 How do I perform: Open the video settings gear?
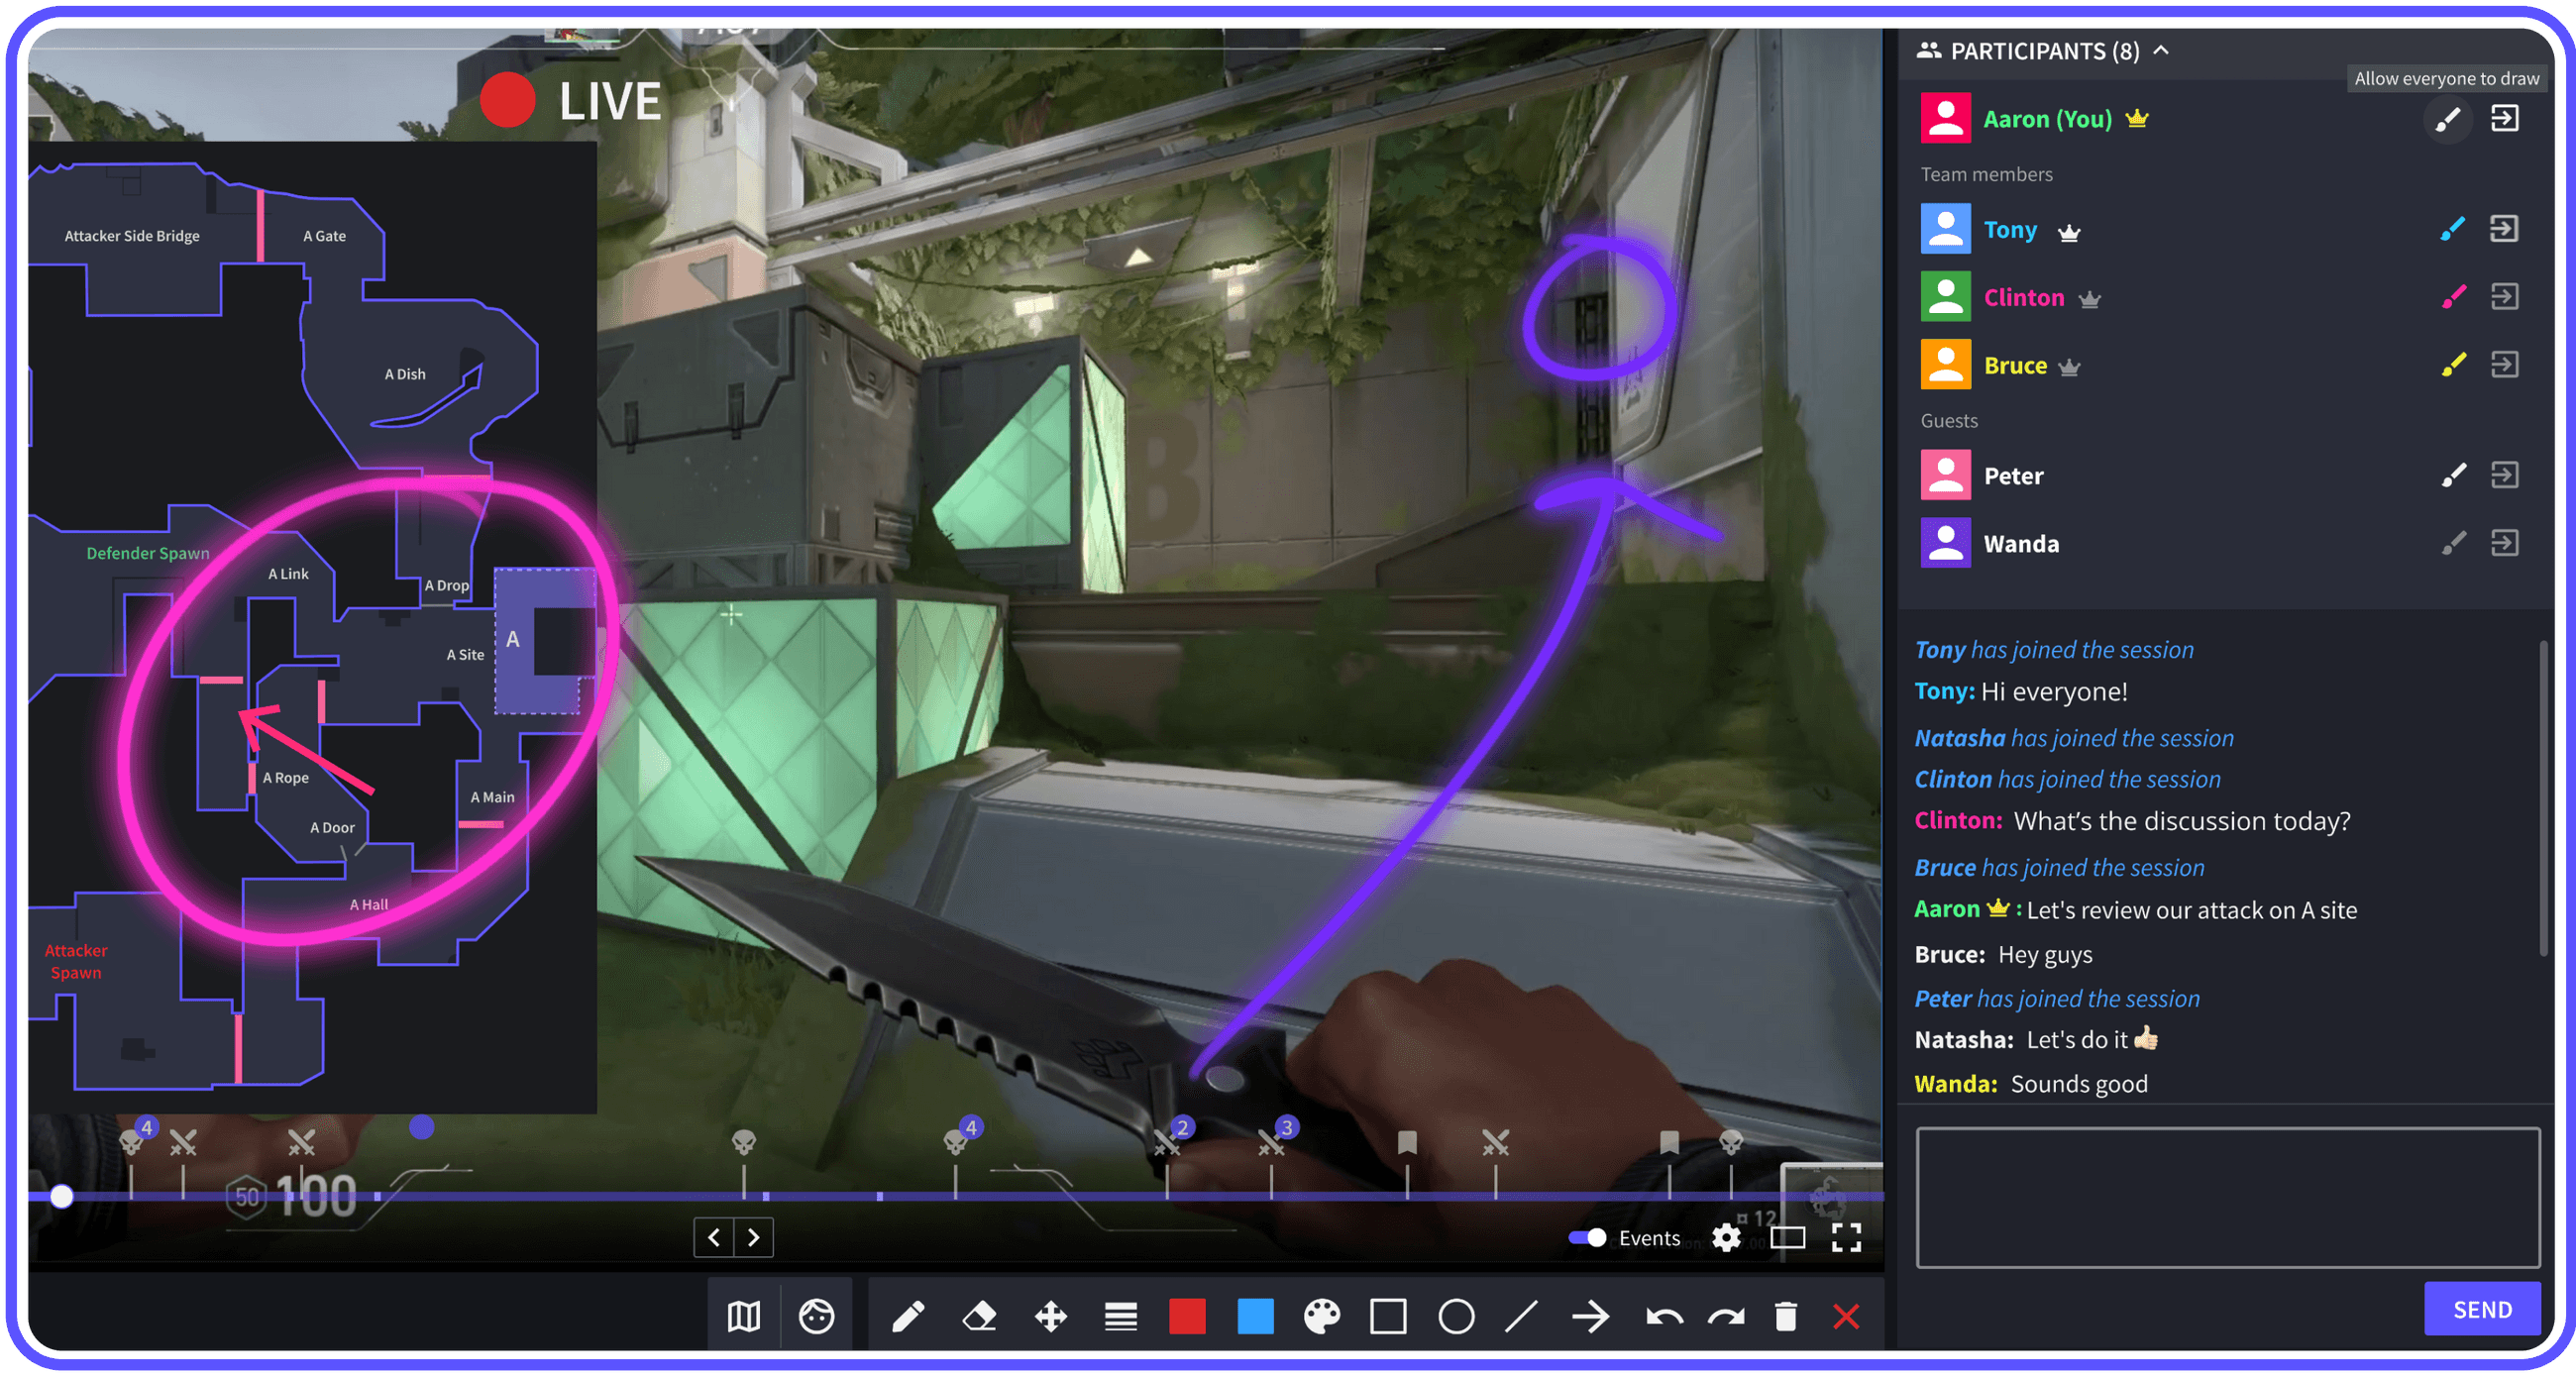click(x=1726, y=1238)
